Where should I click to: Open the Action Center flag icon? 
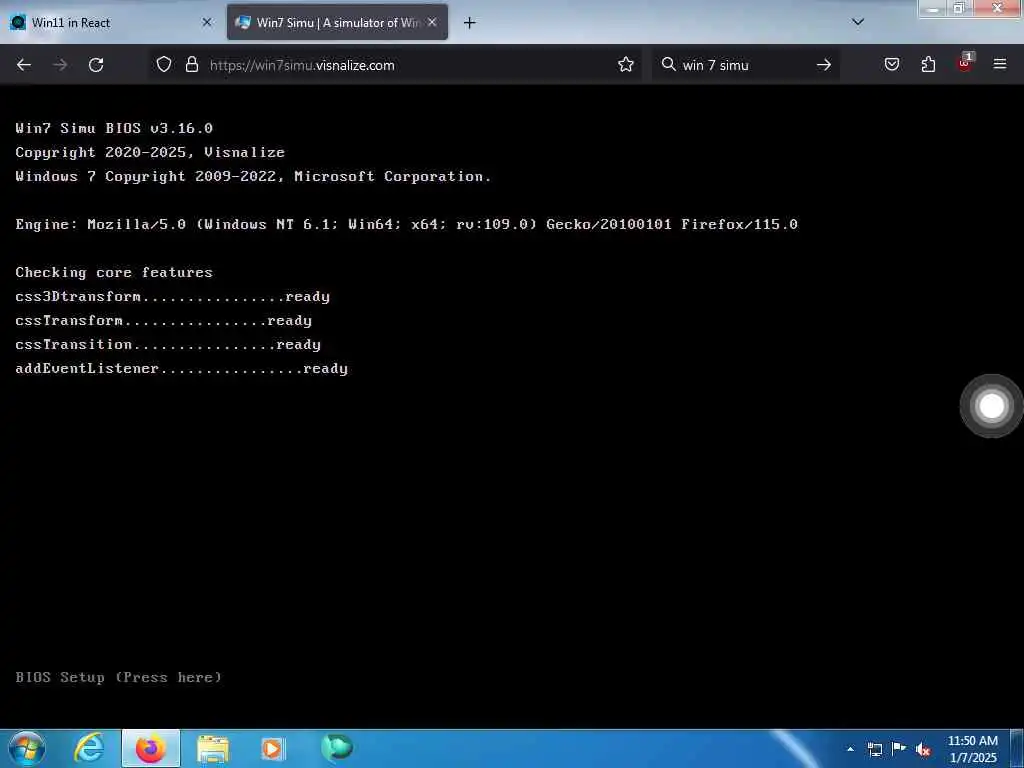click(899, 748)
